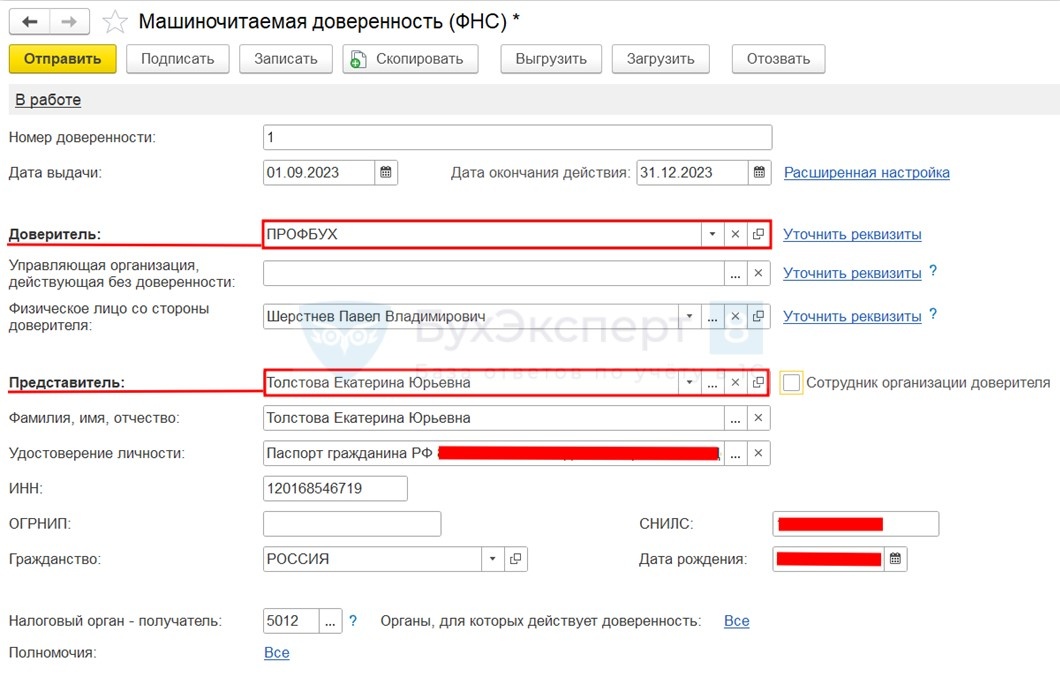Open calendar for Дата окончания действия
The height and width of the screenshot is (682, 1060).
click(759, 171)
